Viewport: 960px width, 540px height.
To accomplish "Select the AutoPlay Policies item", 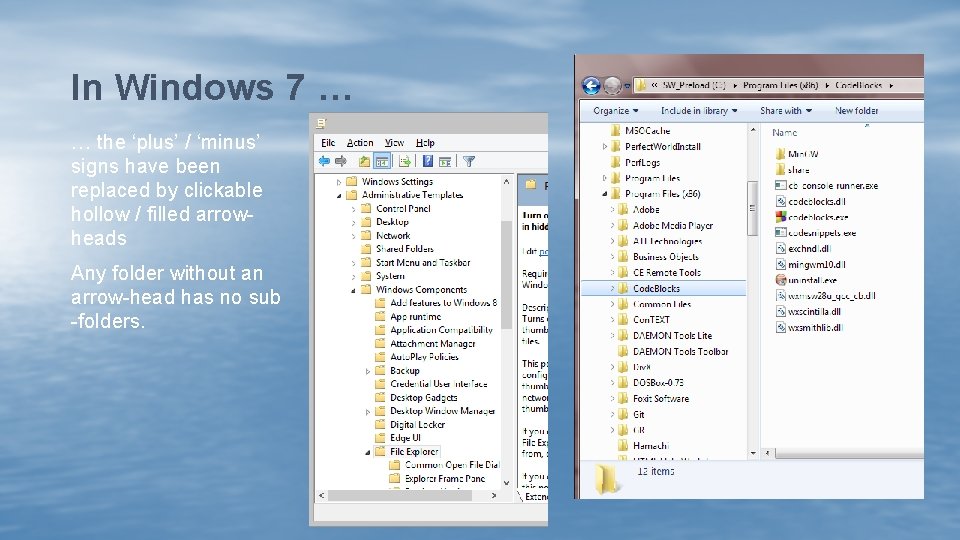I will [x=424, y=357].
